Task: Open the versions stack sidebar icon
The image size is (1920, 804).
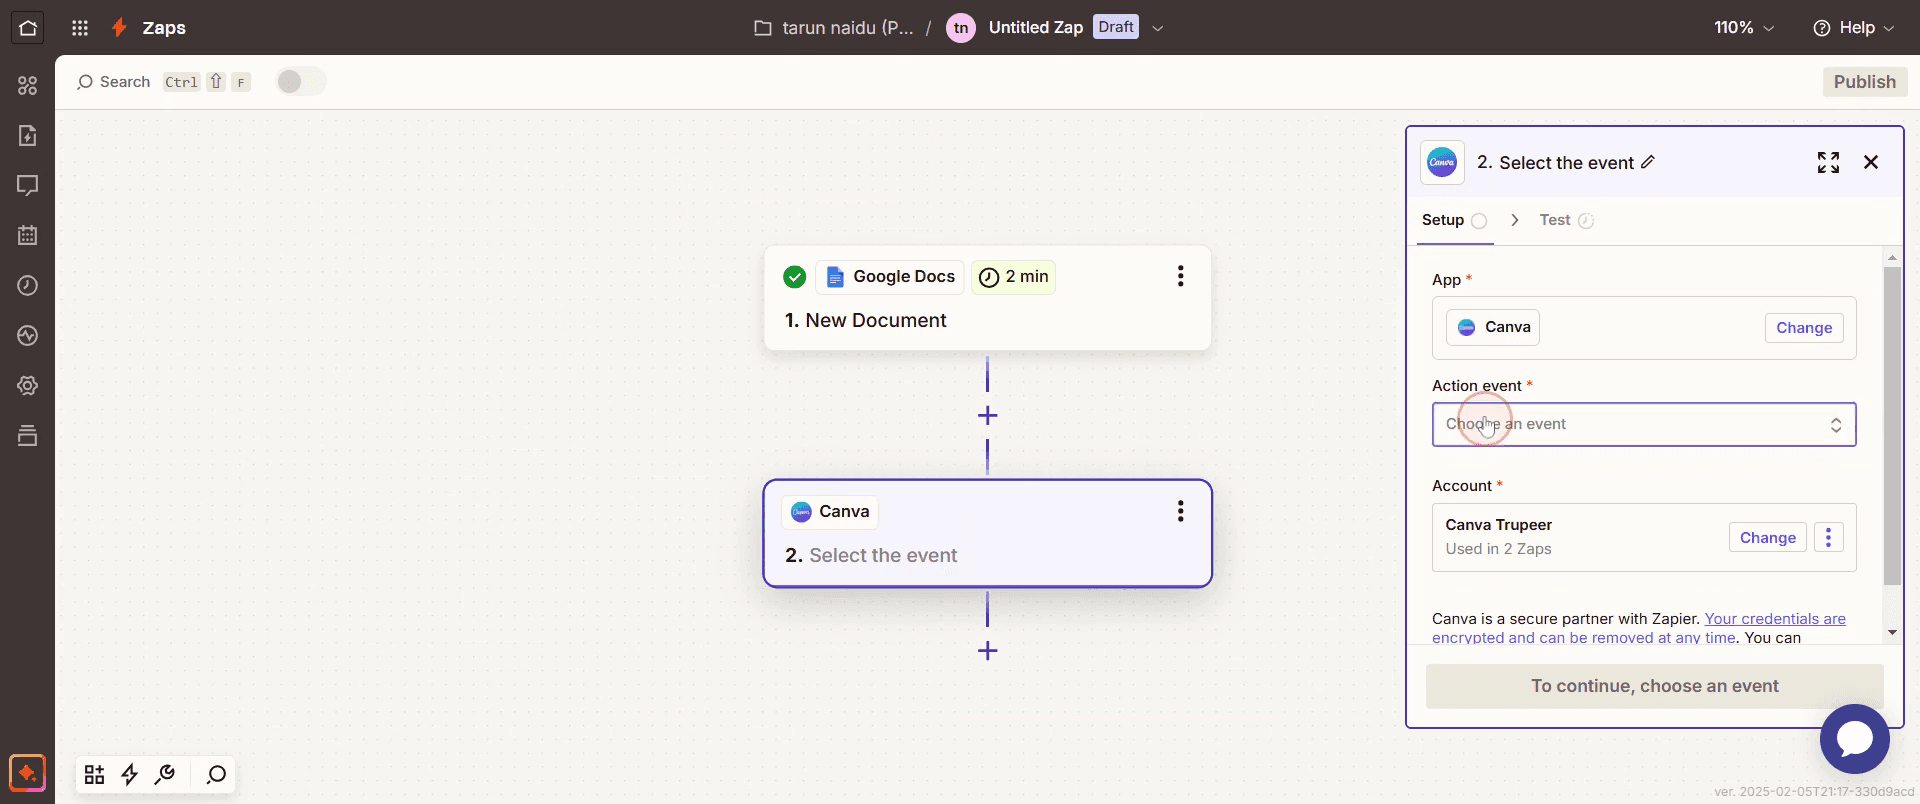Action: point(28,435)
